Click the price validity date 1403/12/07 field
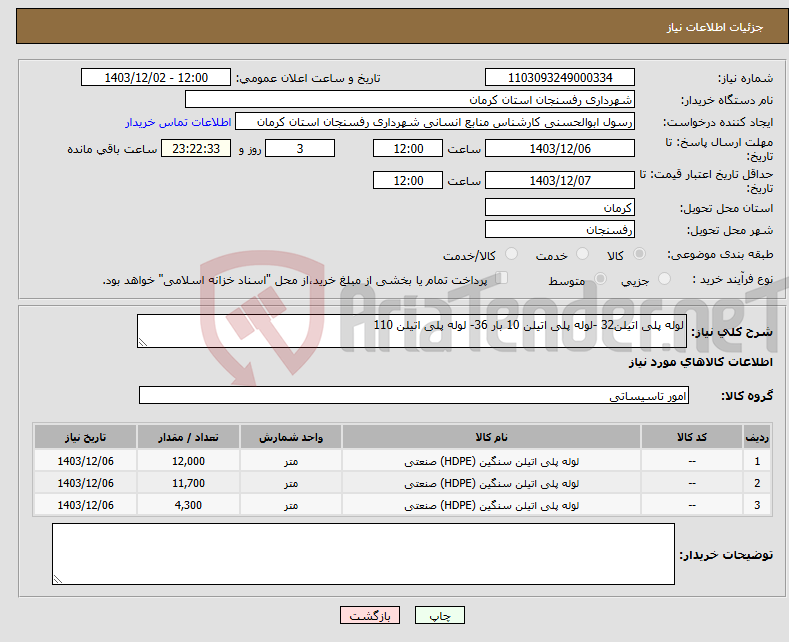 (x=560, y=180)
